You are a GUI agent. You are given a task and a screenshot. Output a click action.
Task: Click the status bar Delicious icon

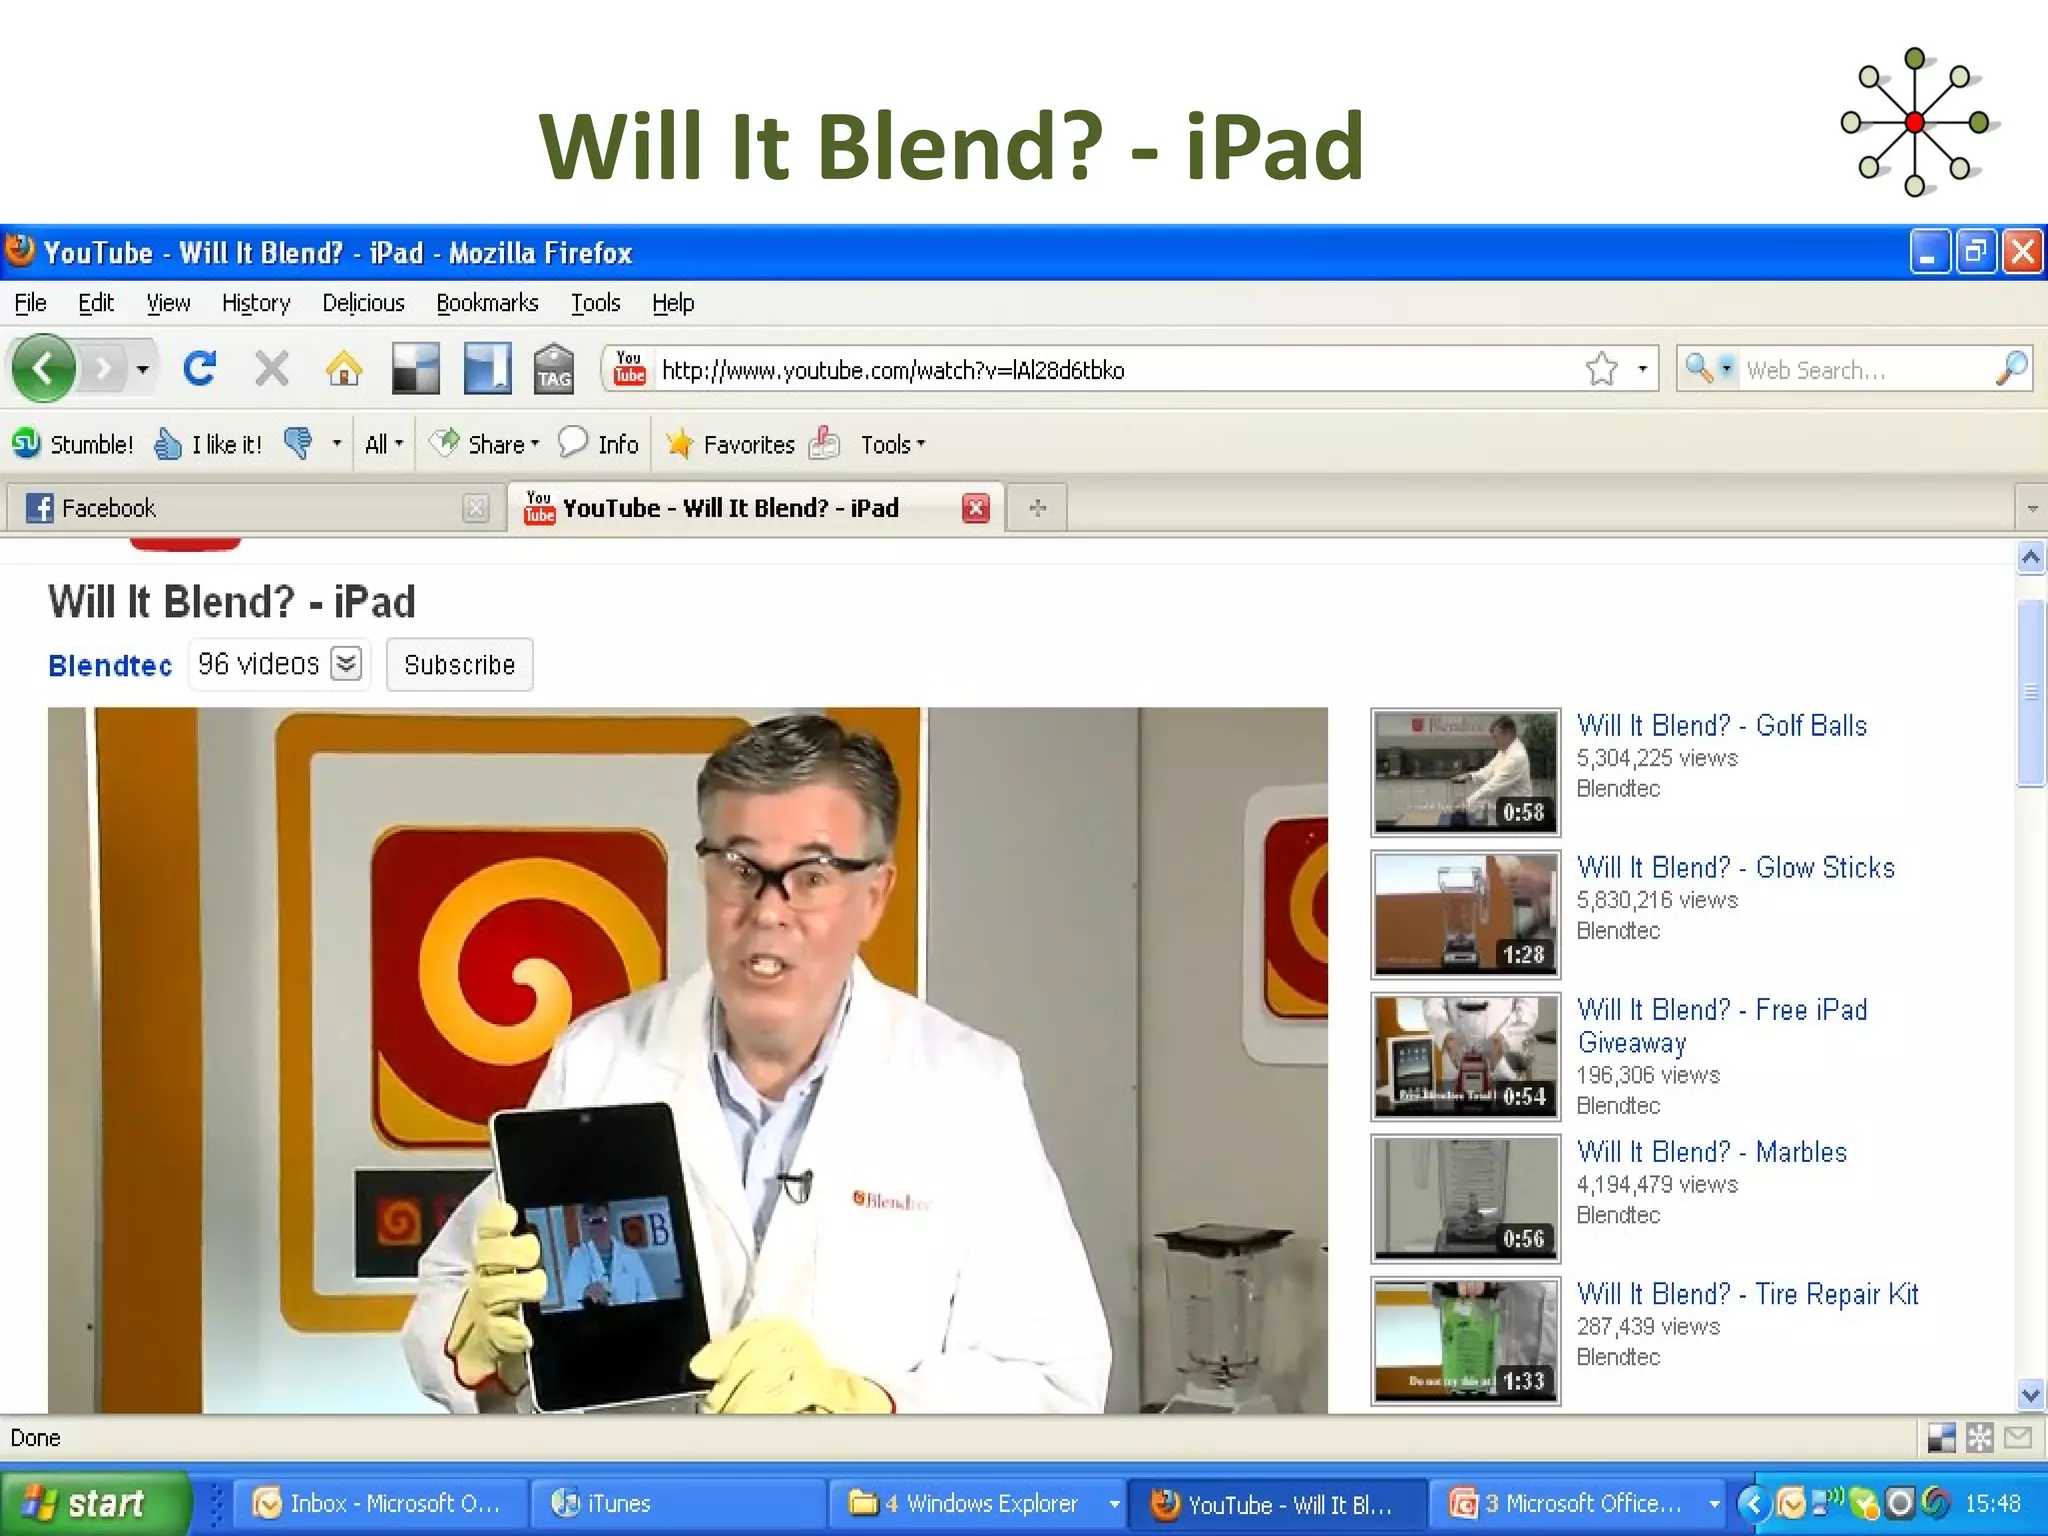1941,1438
